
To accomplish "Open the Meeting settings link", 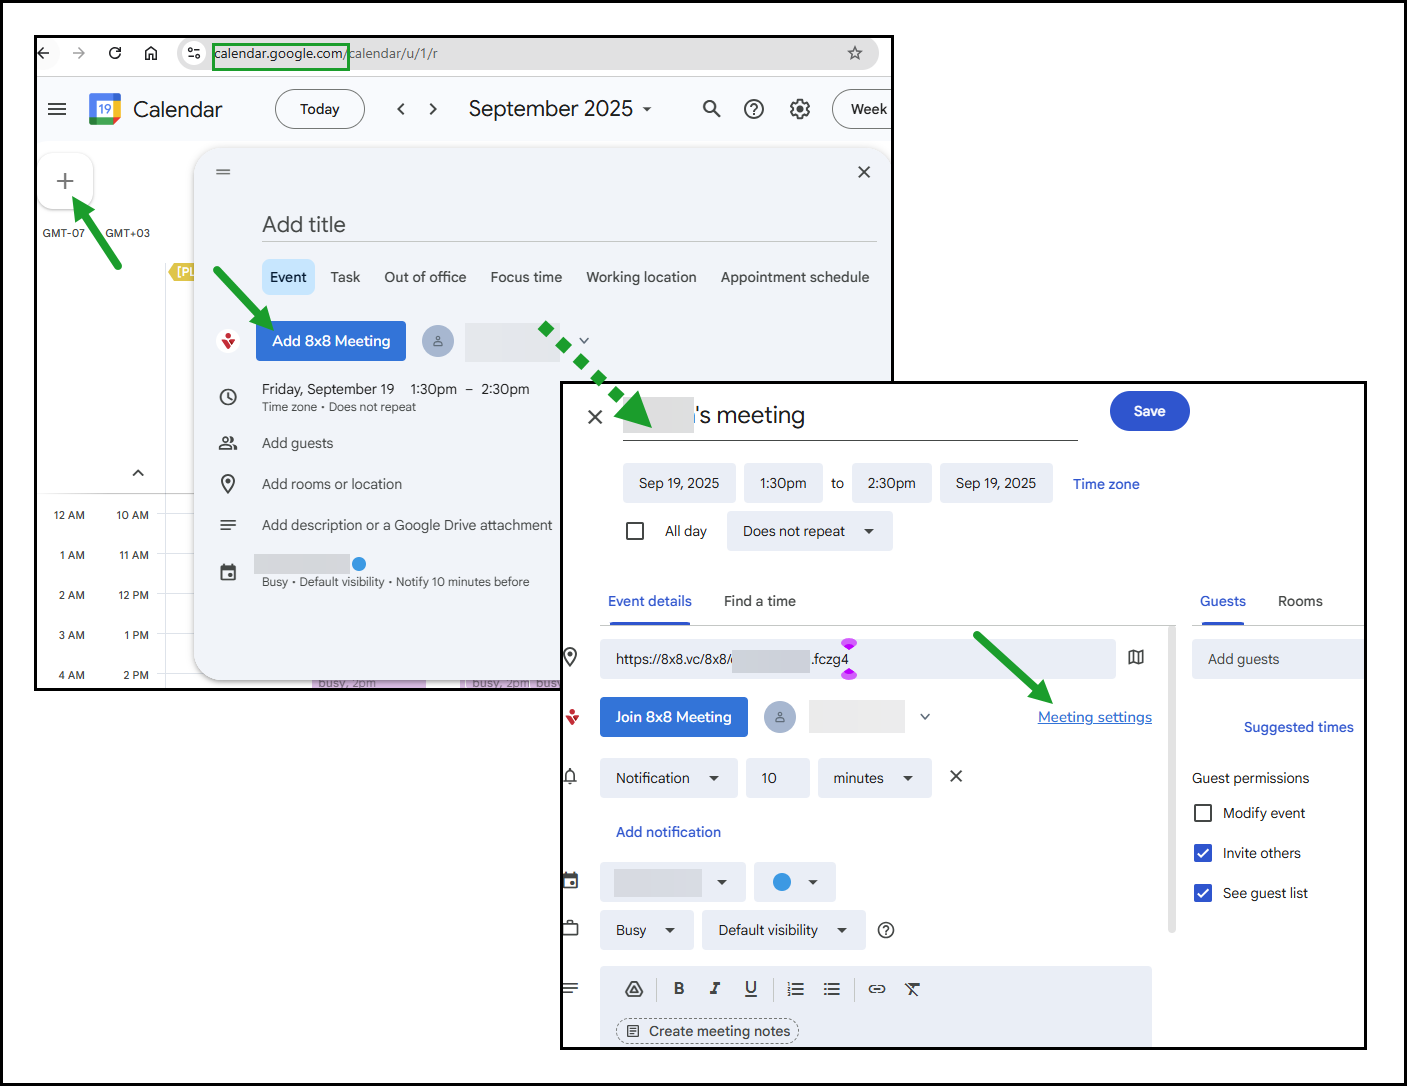I will click(x=1094, y=717).
